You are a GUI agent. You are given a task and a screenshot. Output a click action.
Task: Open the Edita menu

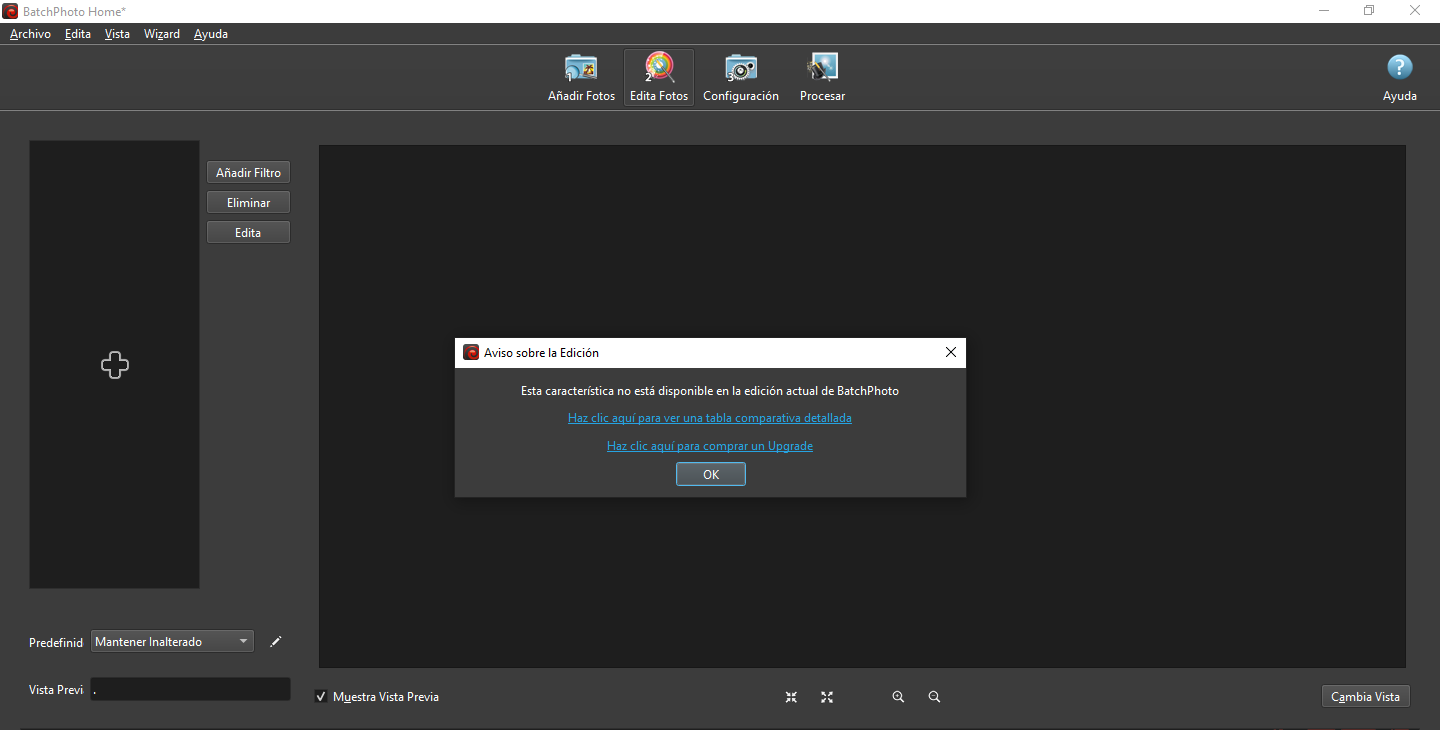tap(78, 34)
